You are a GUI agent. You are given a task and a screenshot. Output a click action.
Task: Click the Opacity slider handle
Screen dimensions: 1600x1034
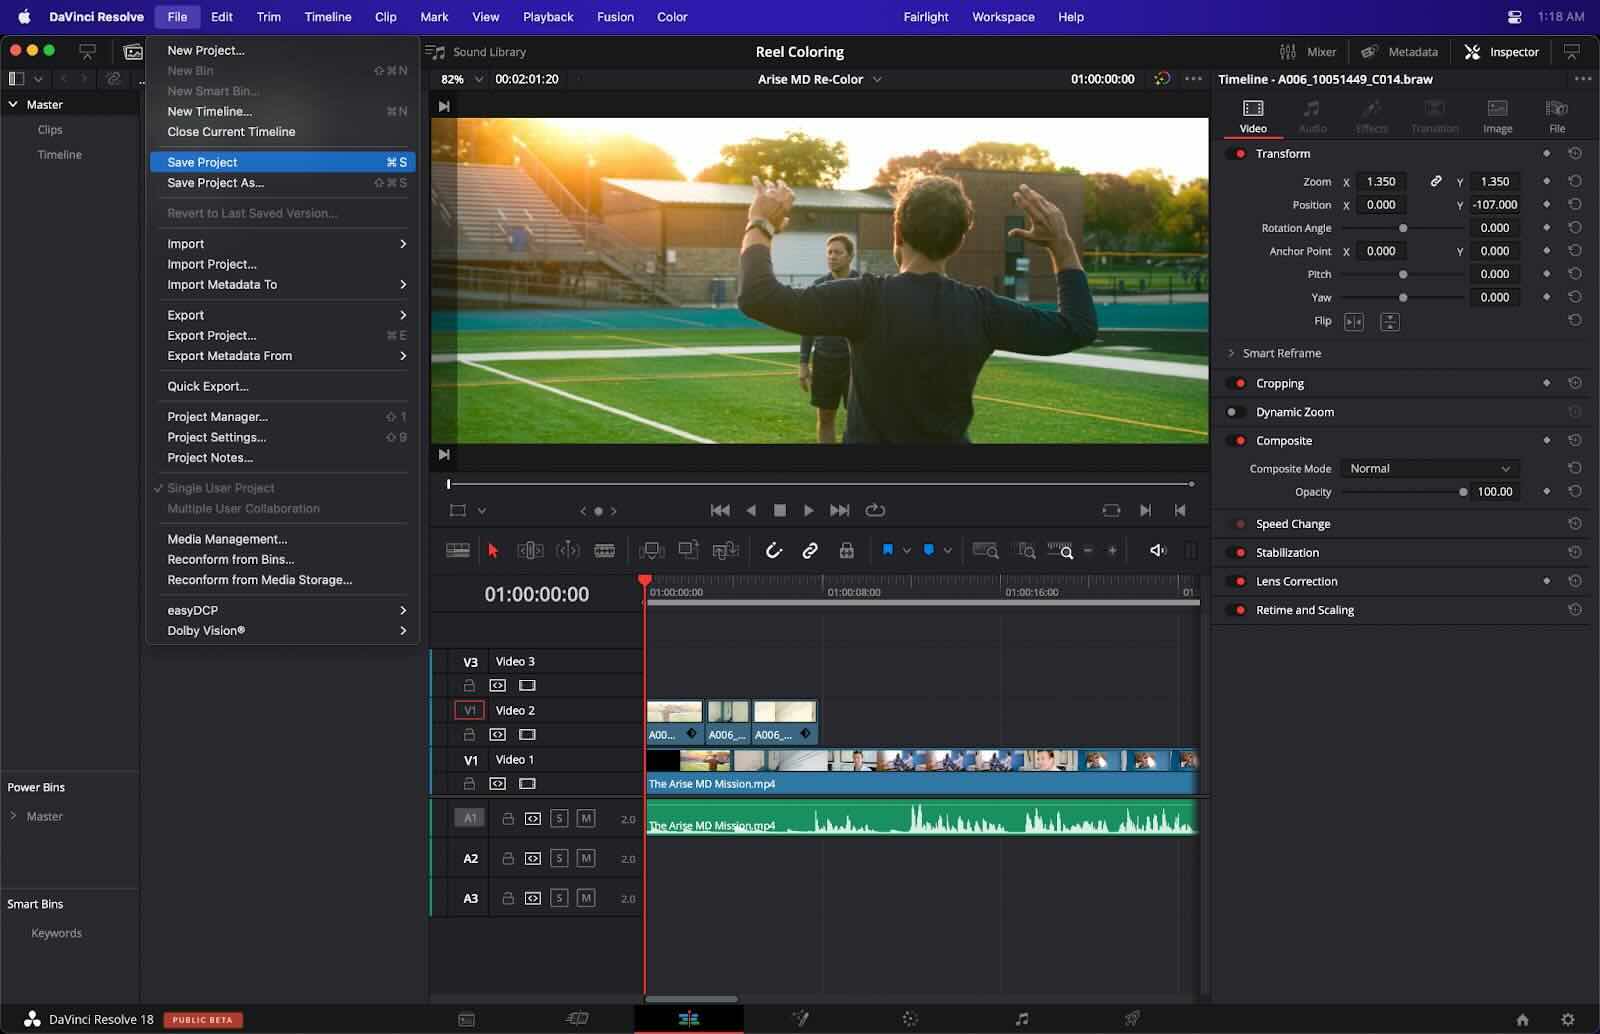point(1463,492)
